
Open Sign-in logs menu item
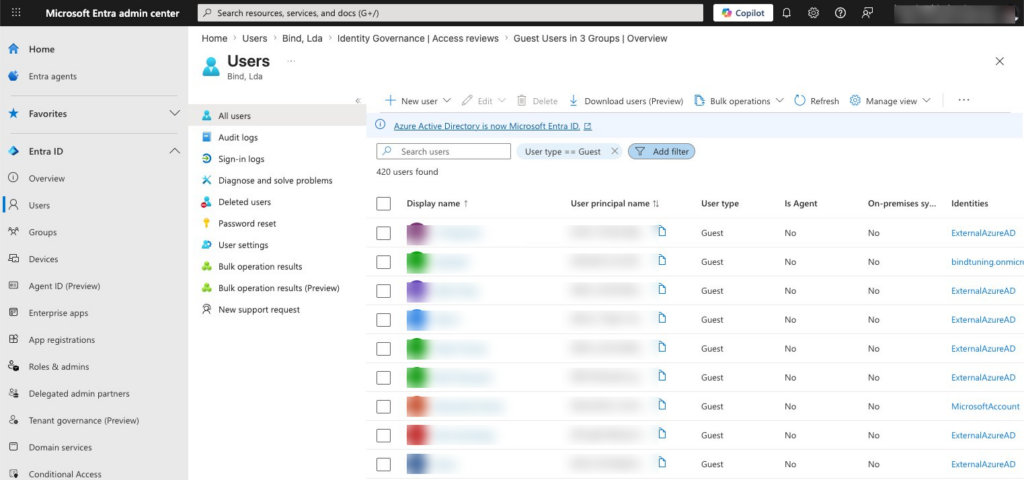(x=241, y=159)
